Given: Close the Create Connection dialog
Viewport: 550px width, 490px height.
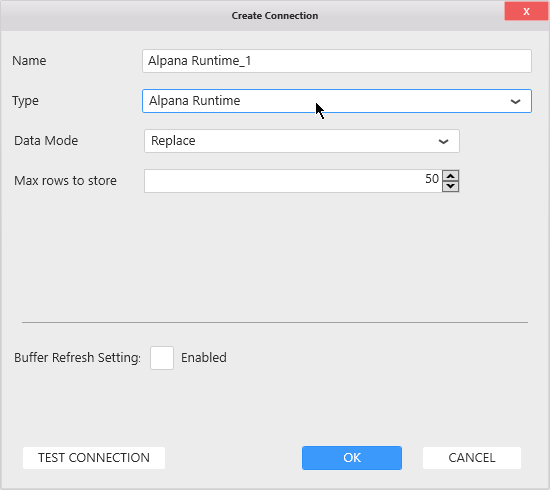Looking at the screenshot, I should (x=526, y=12).
